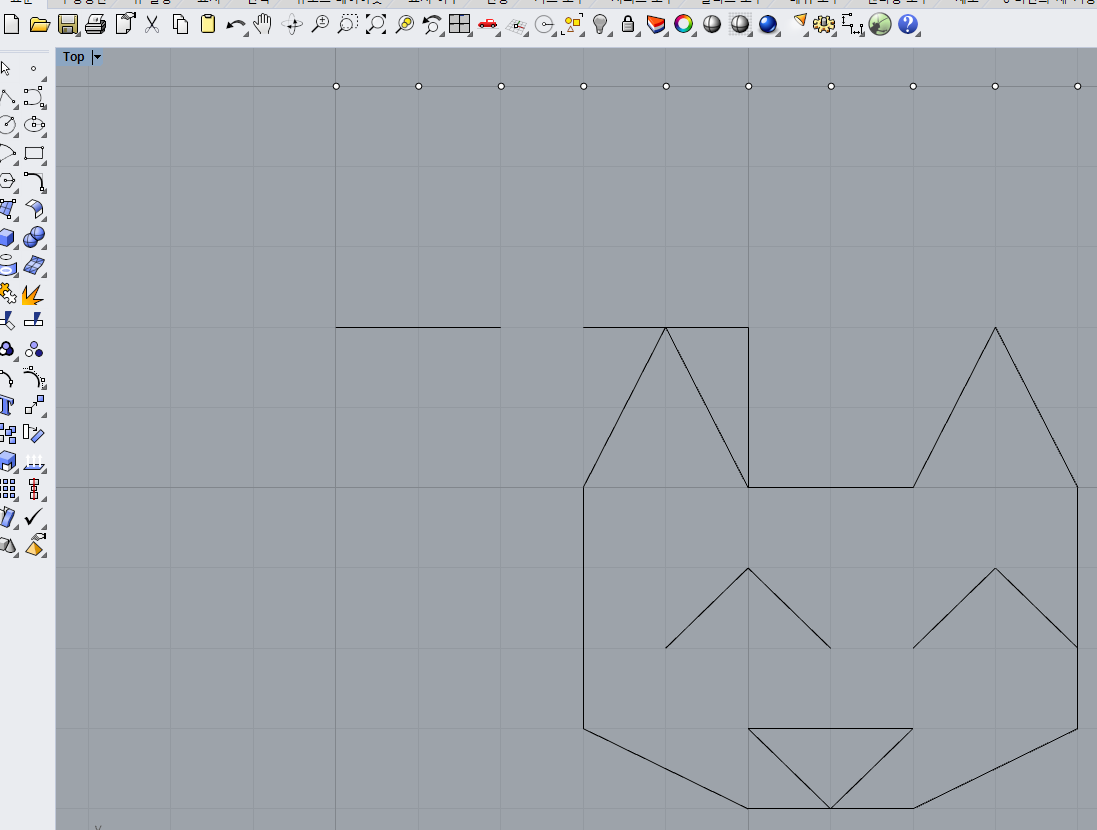Open Options with the gear icon
This screenshot has width=1097, height=830.
click(x=823, y=25)
